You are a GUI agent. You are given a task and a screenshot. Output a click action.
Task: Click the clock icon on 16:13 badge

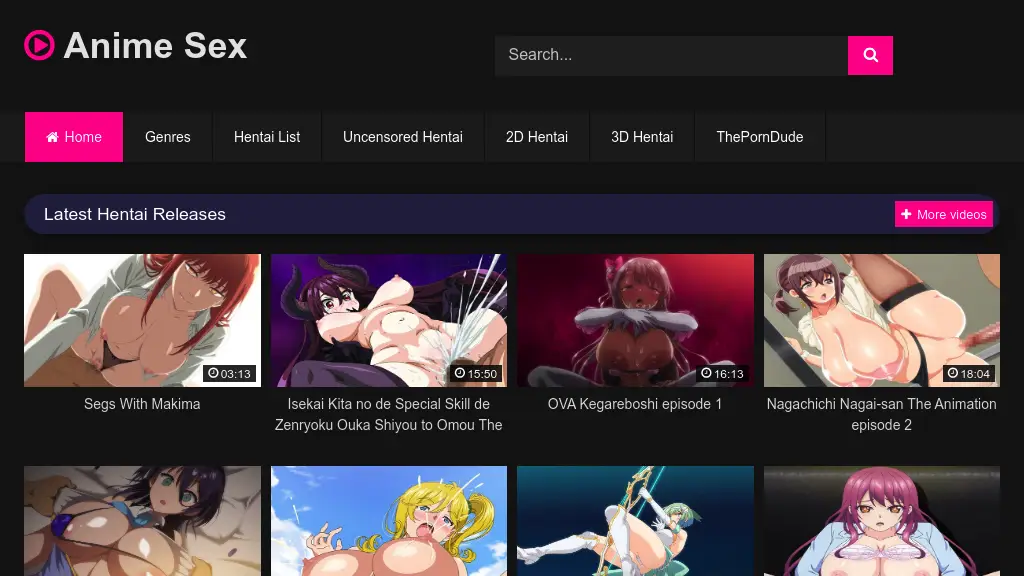pyautogui.click(x=706, y=374)
